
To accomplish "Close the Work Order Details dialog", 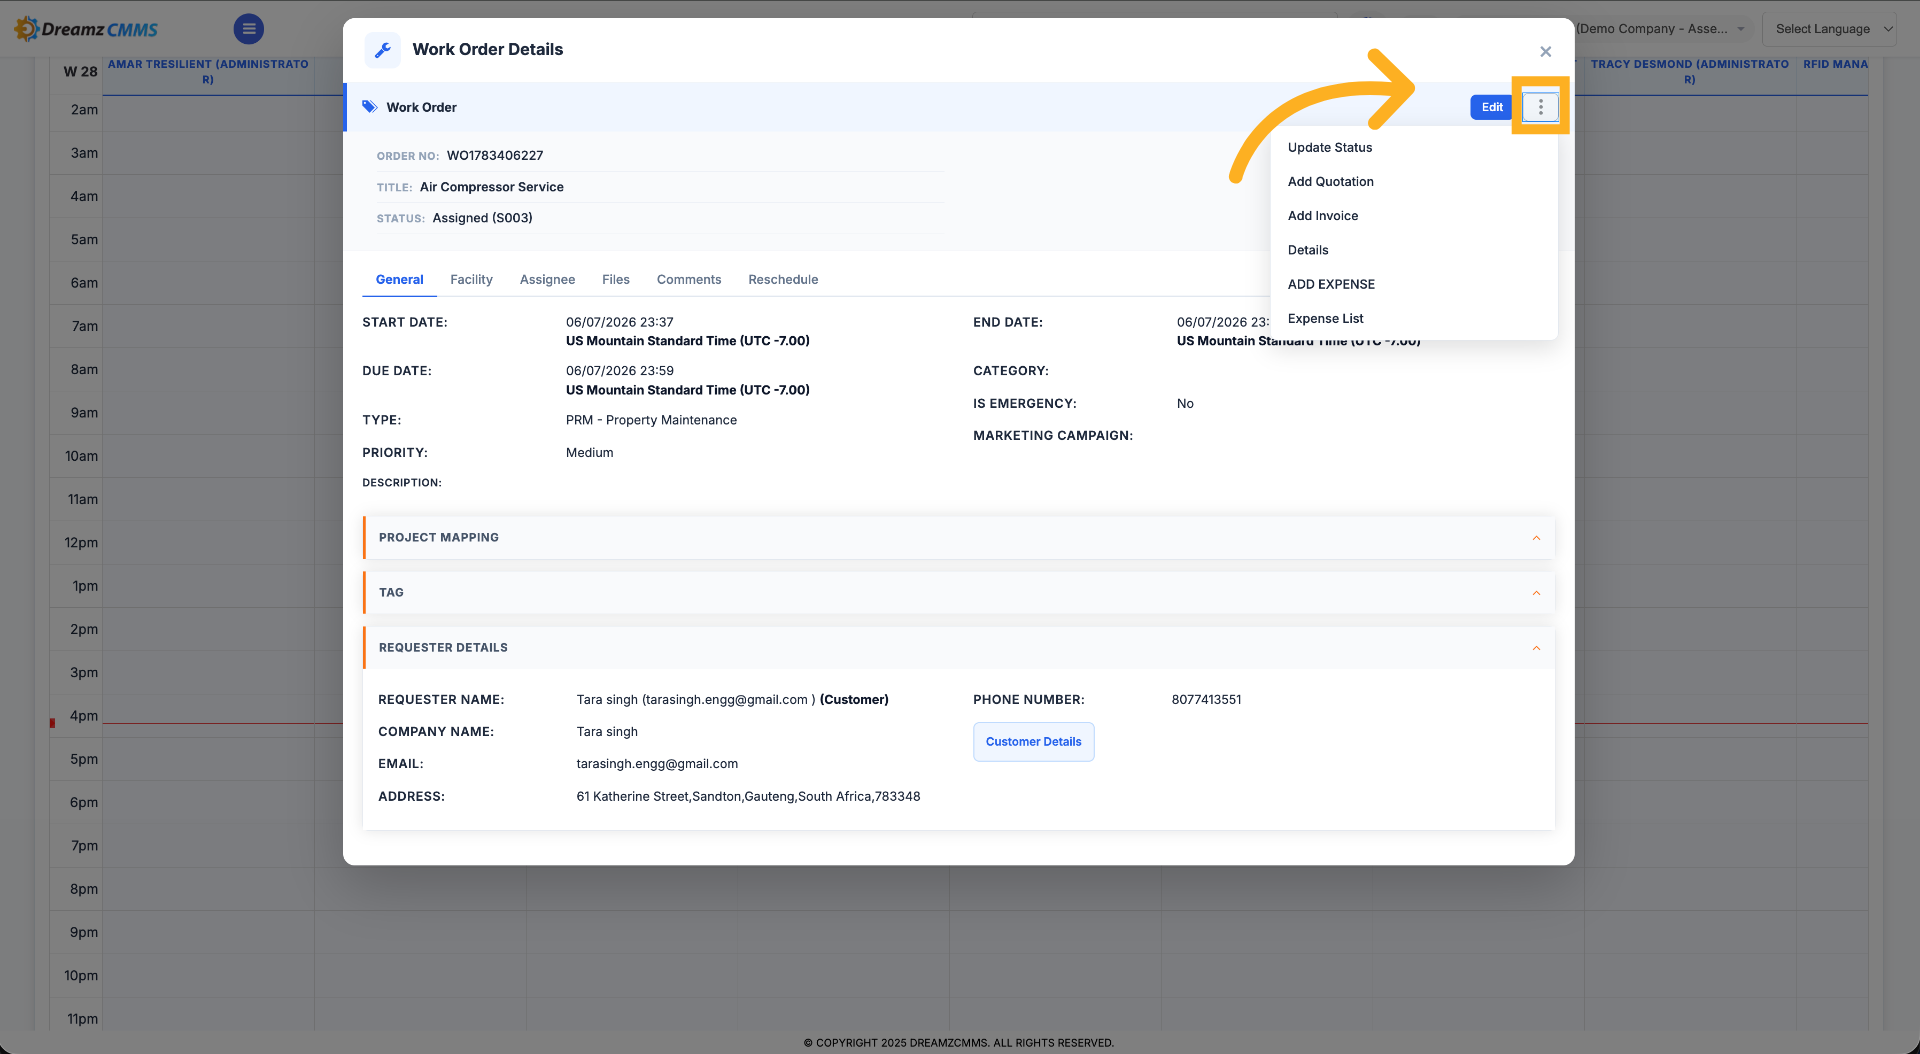I will point(1545,51).
